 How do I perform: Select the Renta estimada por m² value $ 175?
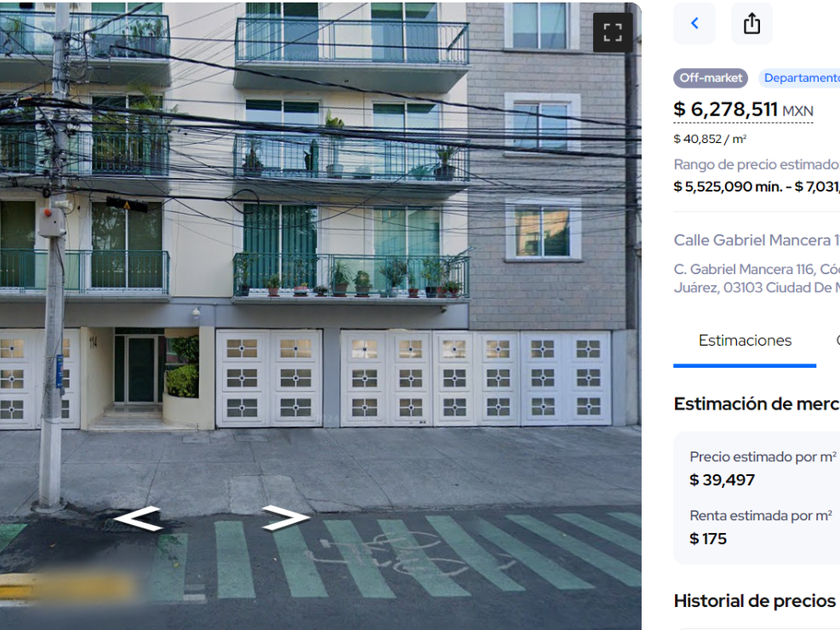click(x=708, y=539)
